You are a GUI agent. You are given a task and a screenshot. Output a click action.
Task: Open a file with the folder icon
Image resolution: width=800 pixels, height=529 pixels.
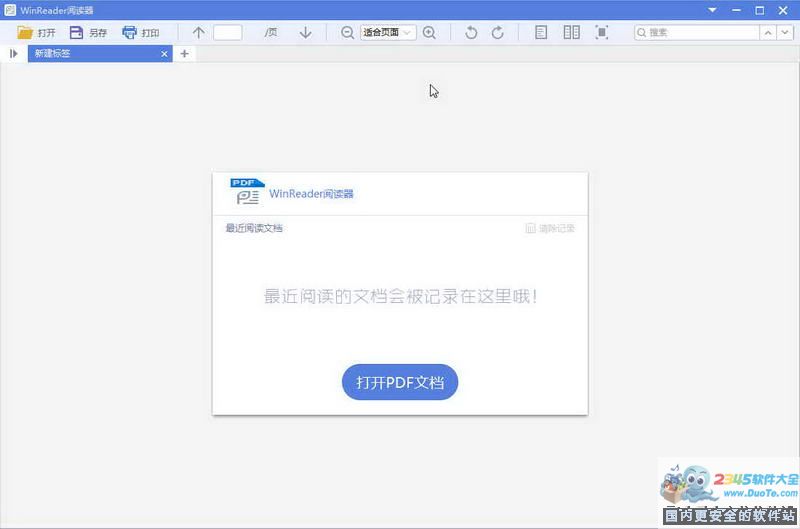pyautogui.click(x=24, y=33)
